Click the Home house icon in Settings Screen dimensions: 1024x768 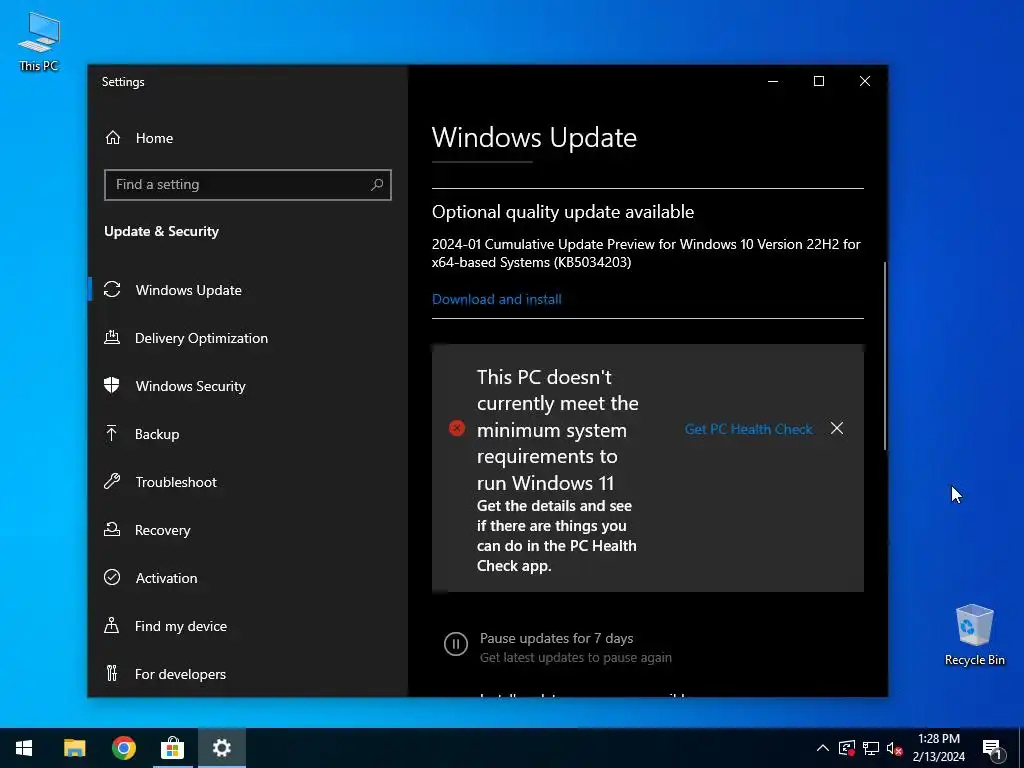point(113,138)
